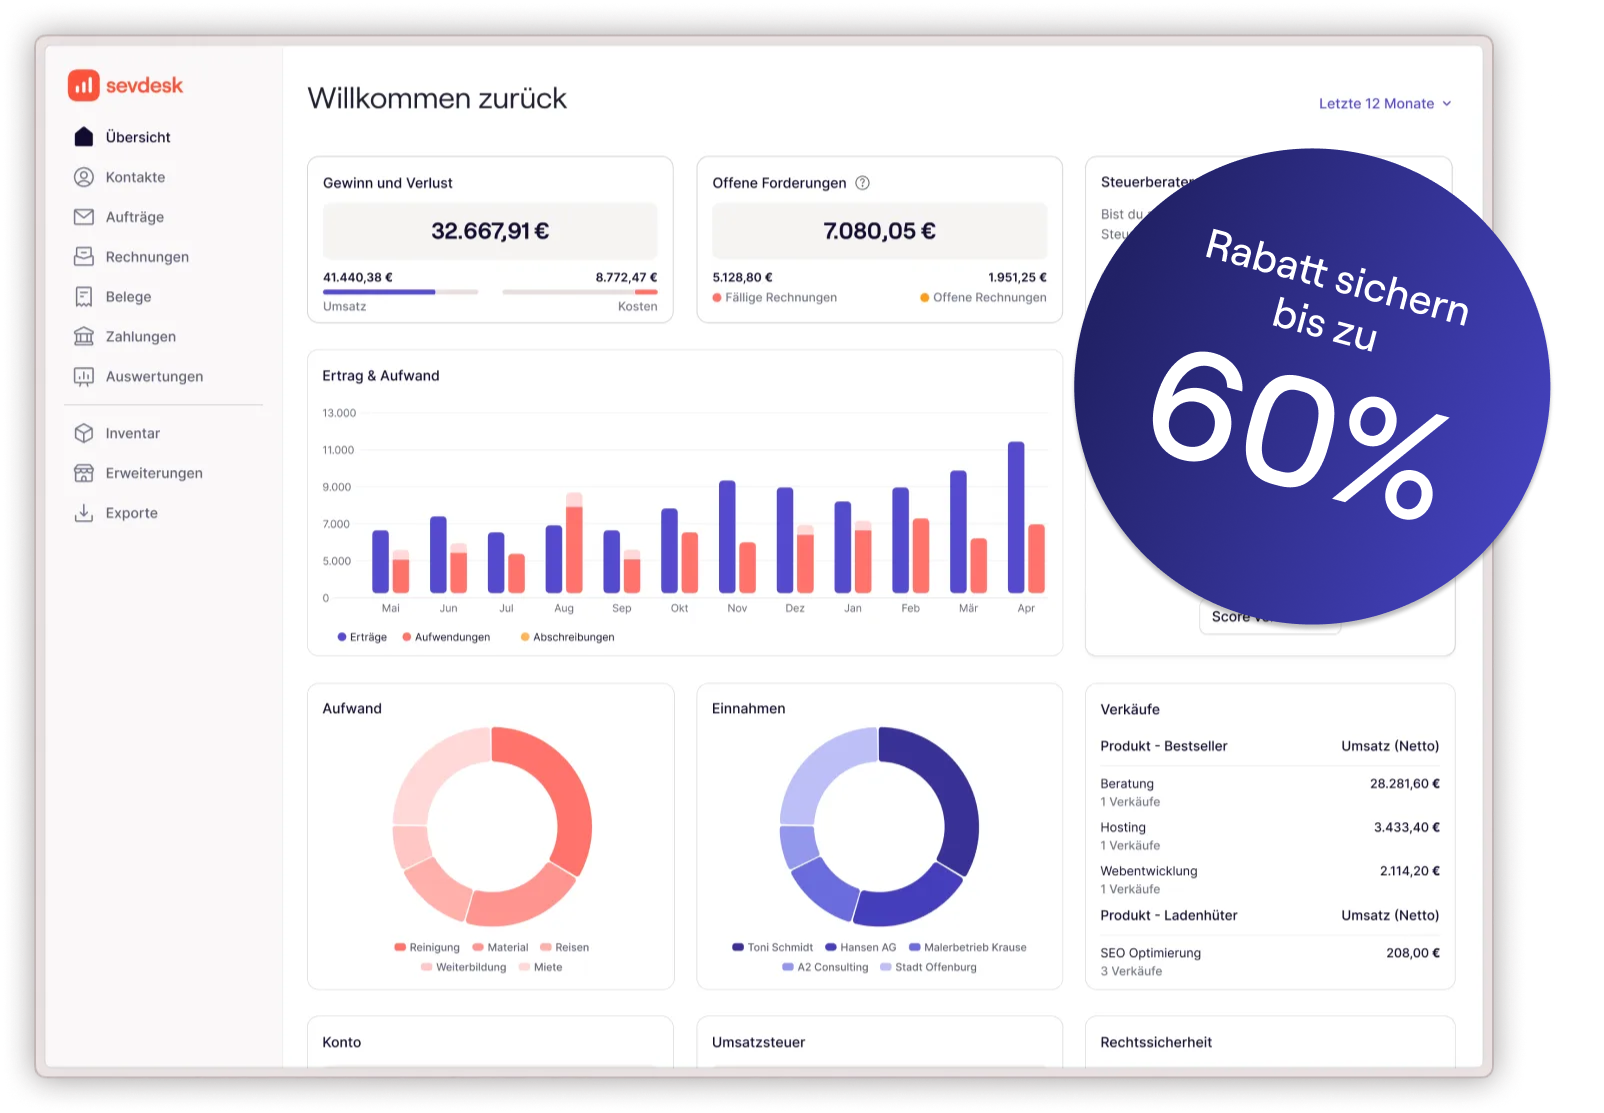Select the Zahlungen bank icon
This screenshot has width=1604, height=1113.
pyautogui.click(x=84, y=337)
